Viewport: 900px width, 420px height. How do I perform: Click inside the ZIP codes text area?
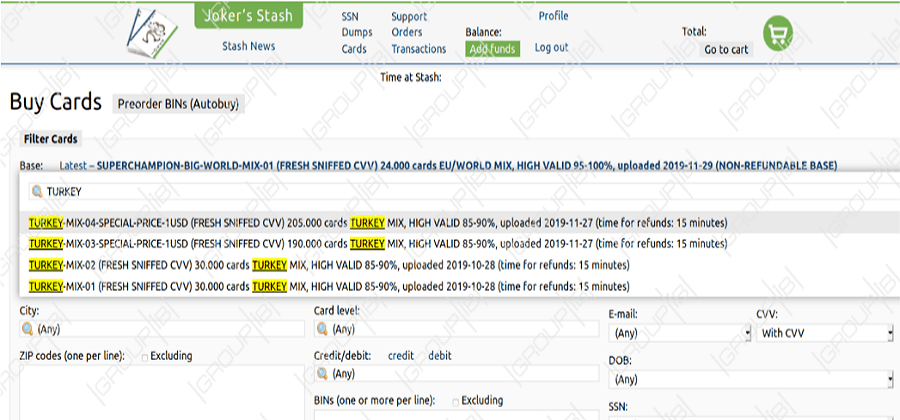coord(162,394)
